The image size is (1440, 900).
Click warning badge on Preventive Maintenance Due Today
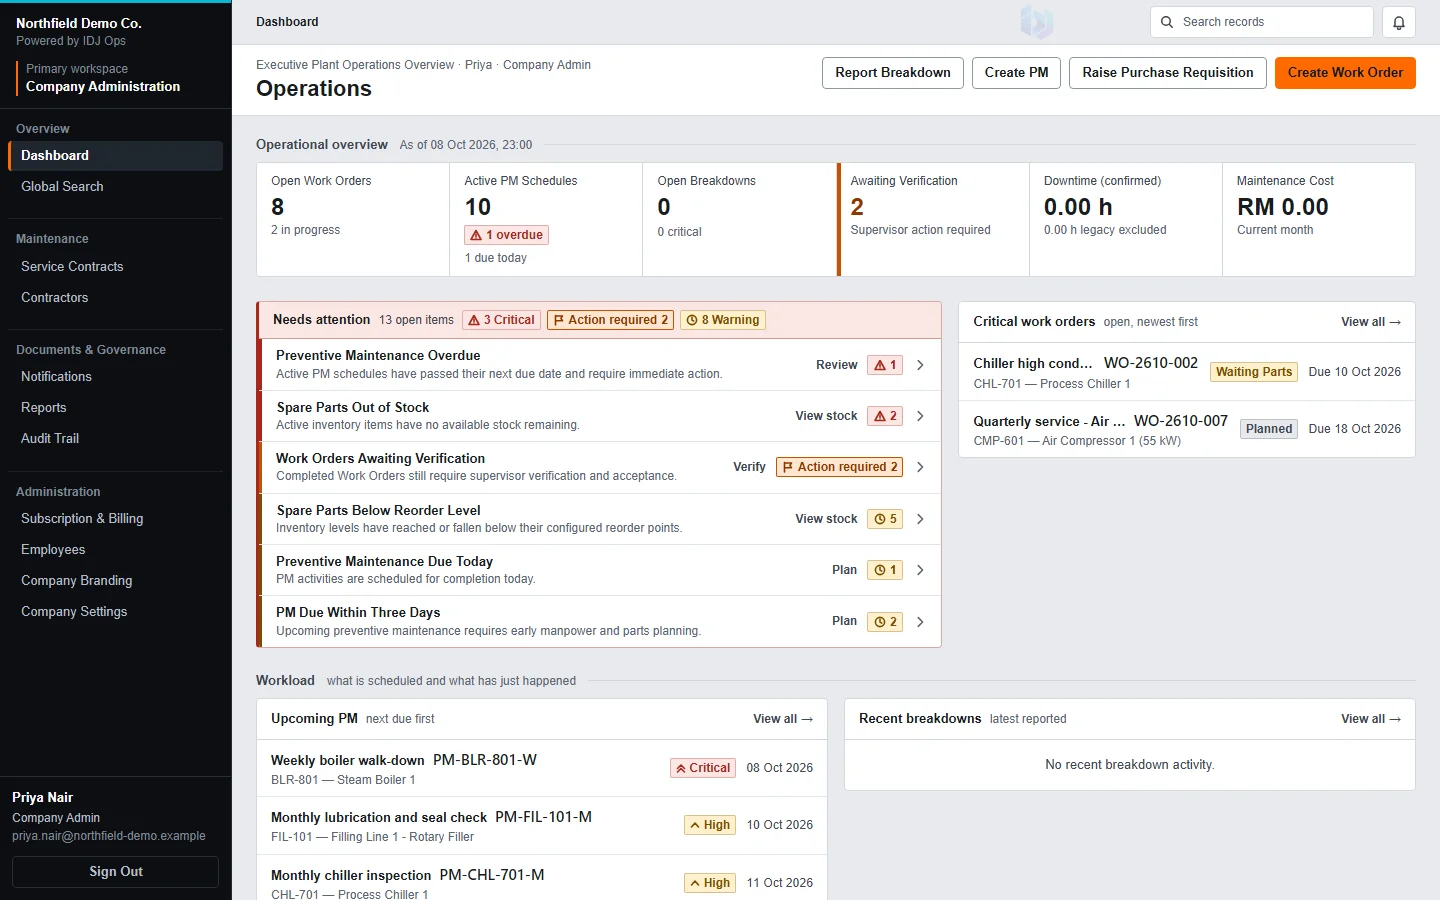pyautogui.click(x=885, y=570)
